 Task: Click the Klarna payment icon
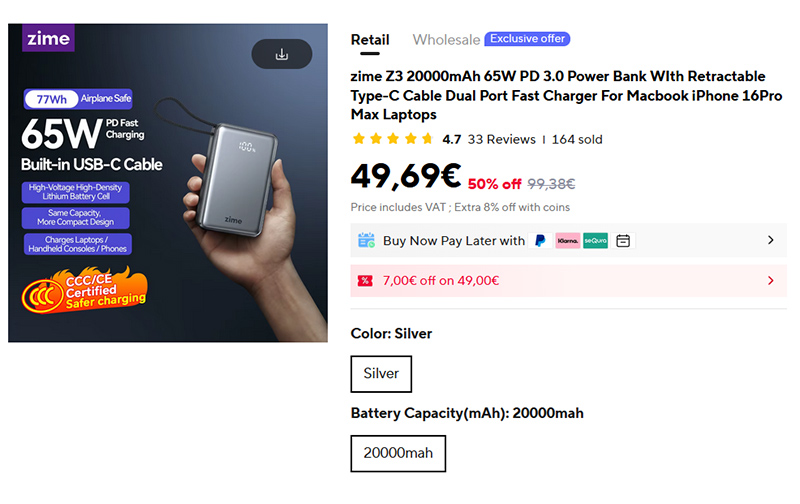[567, 241]
